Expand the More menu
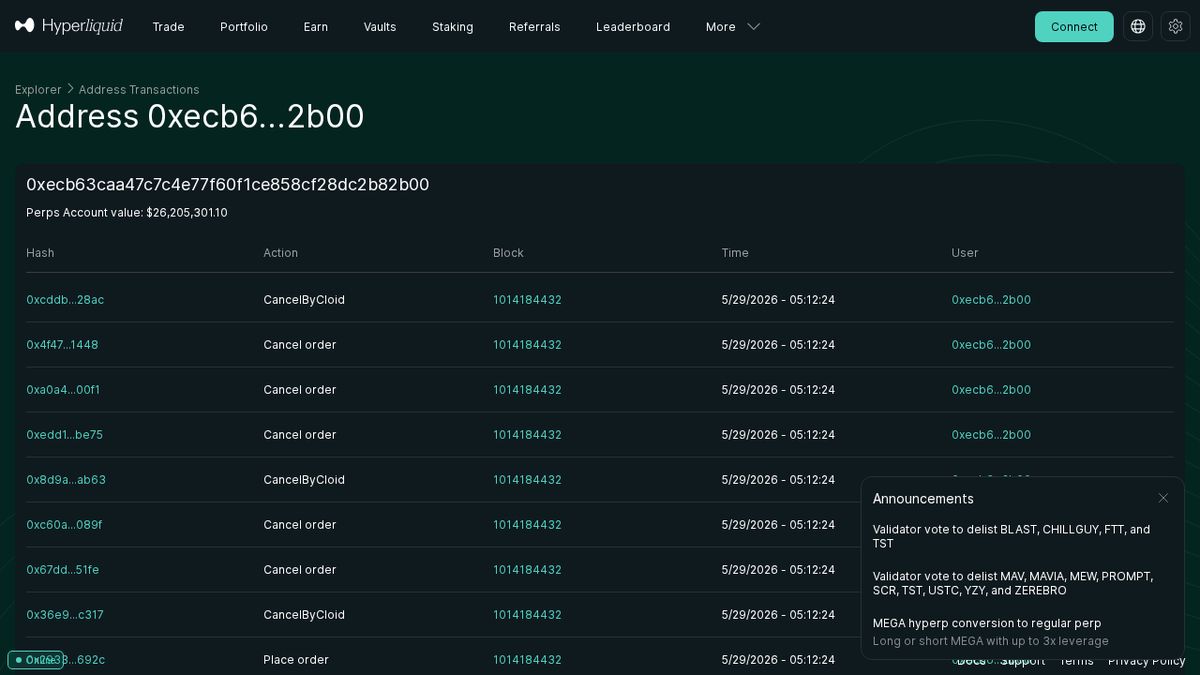 (733, 27)
